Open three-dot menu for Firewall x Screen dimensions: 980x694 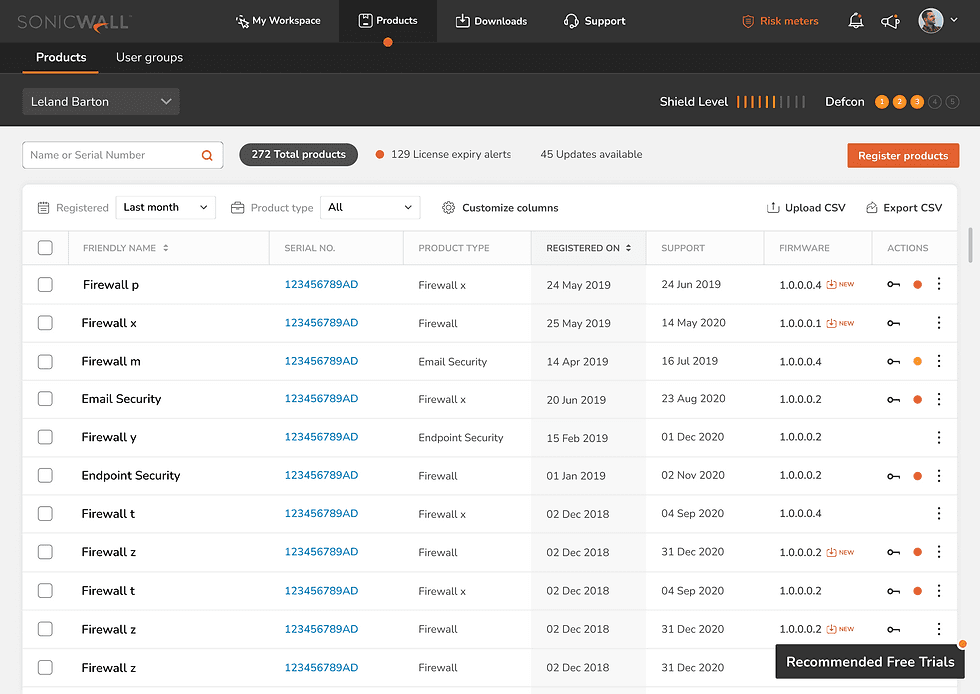click(939, 323)
